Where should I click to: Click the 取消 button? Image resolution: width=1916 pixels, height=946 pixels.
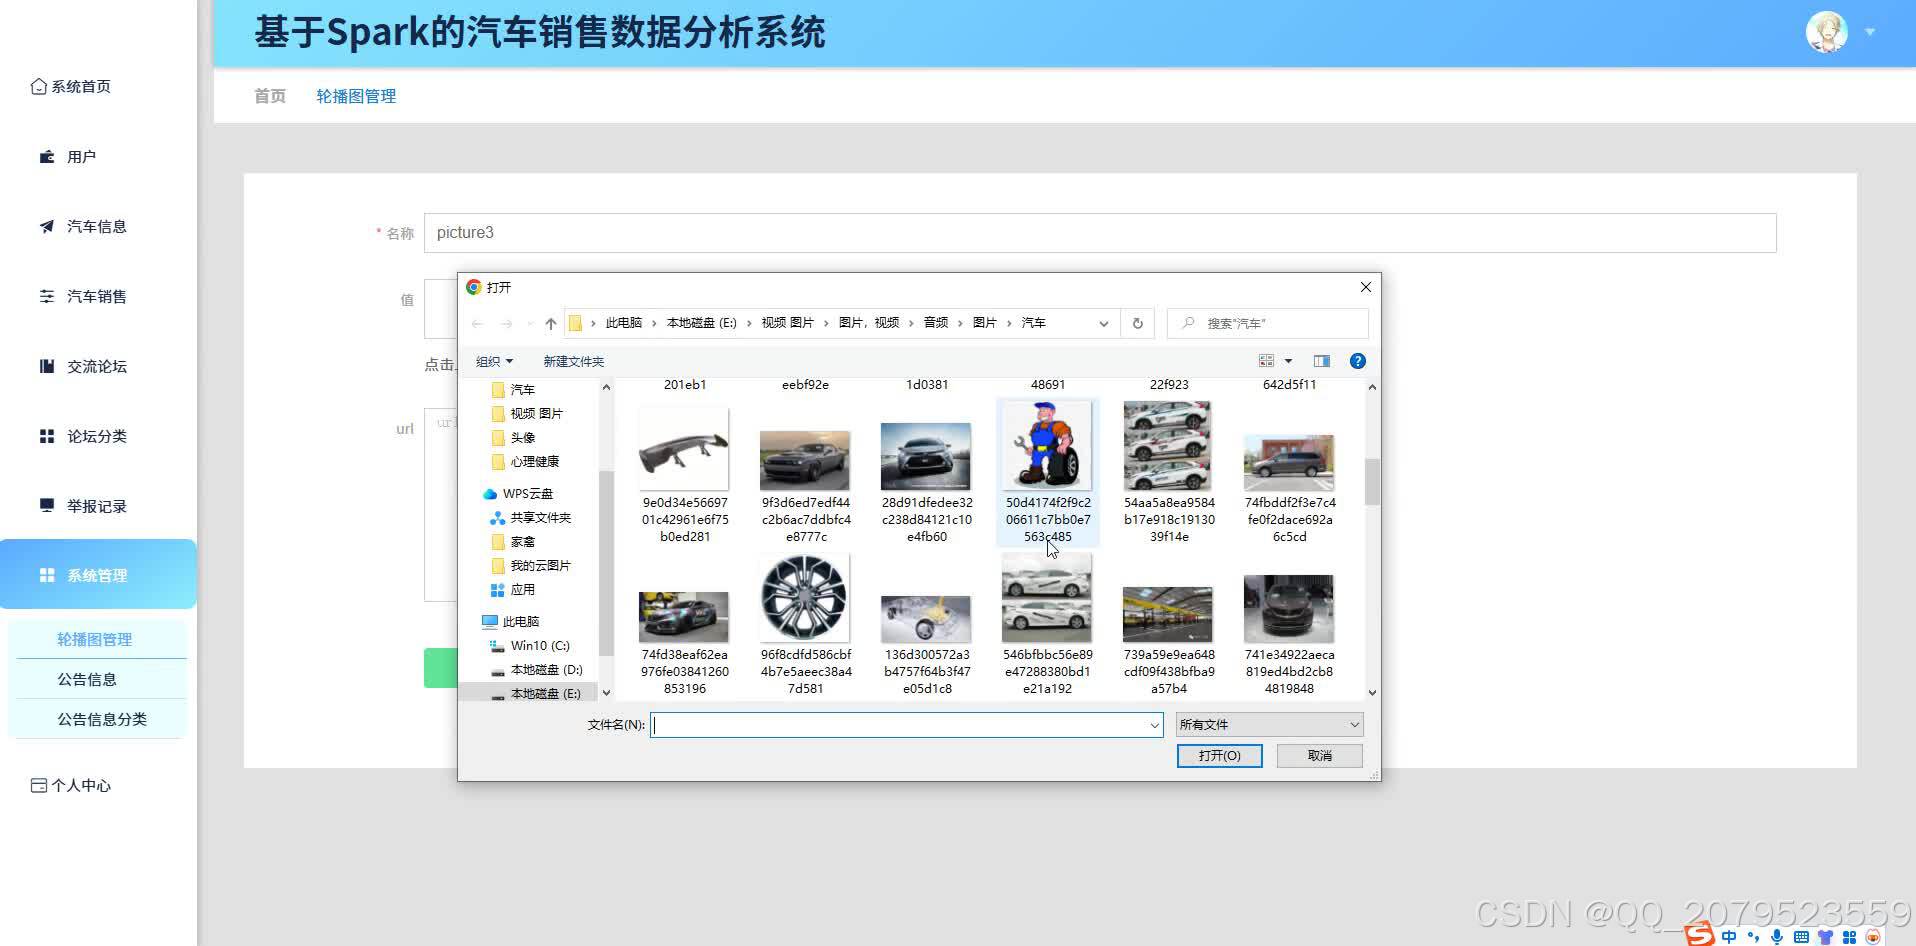1320,756
